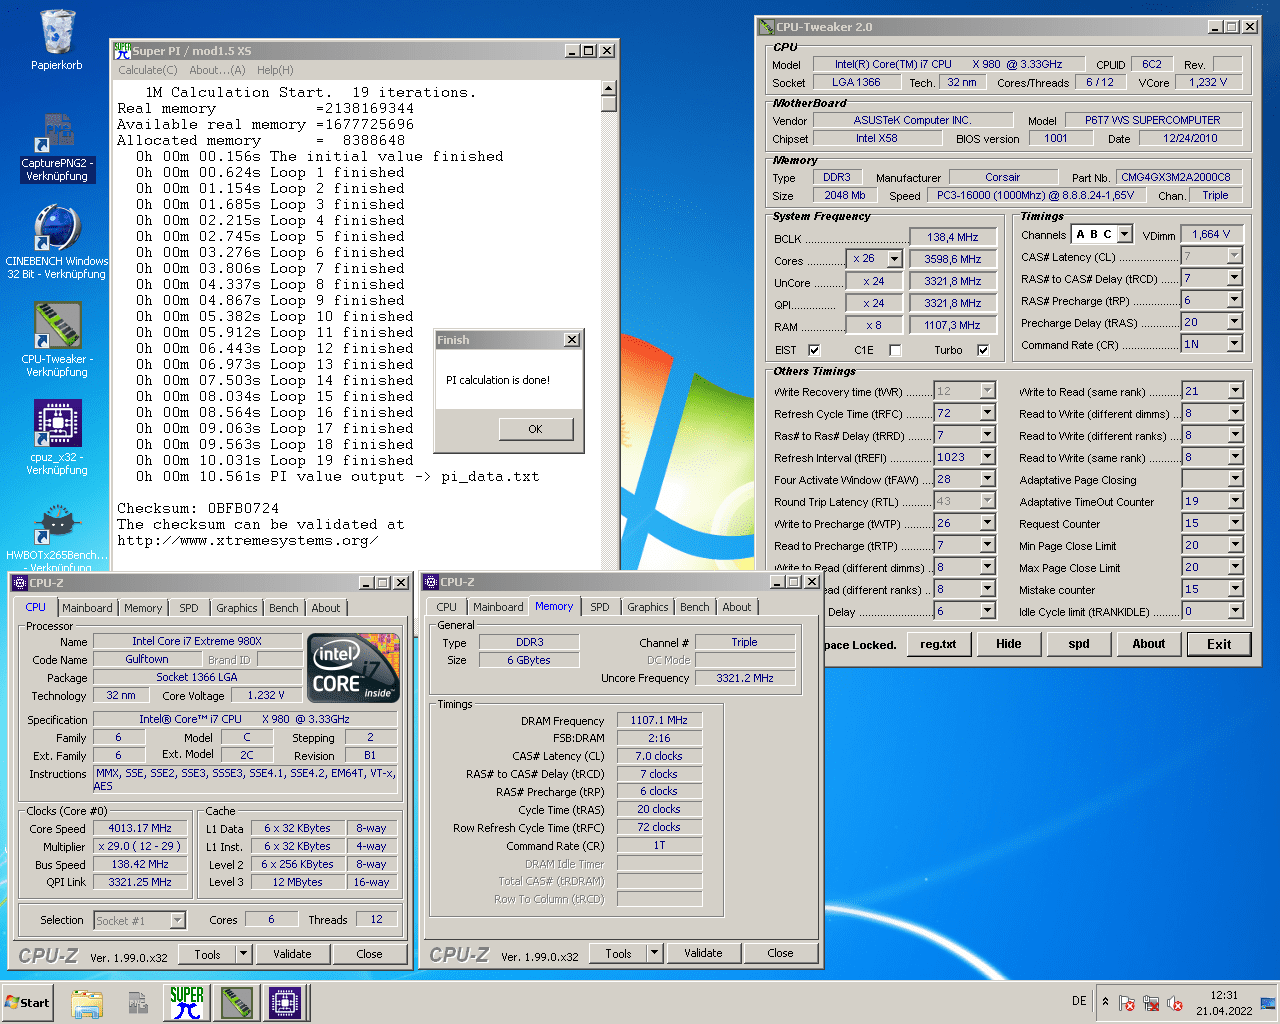The height and width of the screenshot is (1024, 1280).
Task: Click the reg.txt button in CPU-Tweaker
Action: (938, 644)
